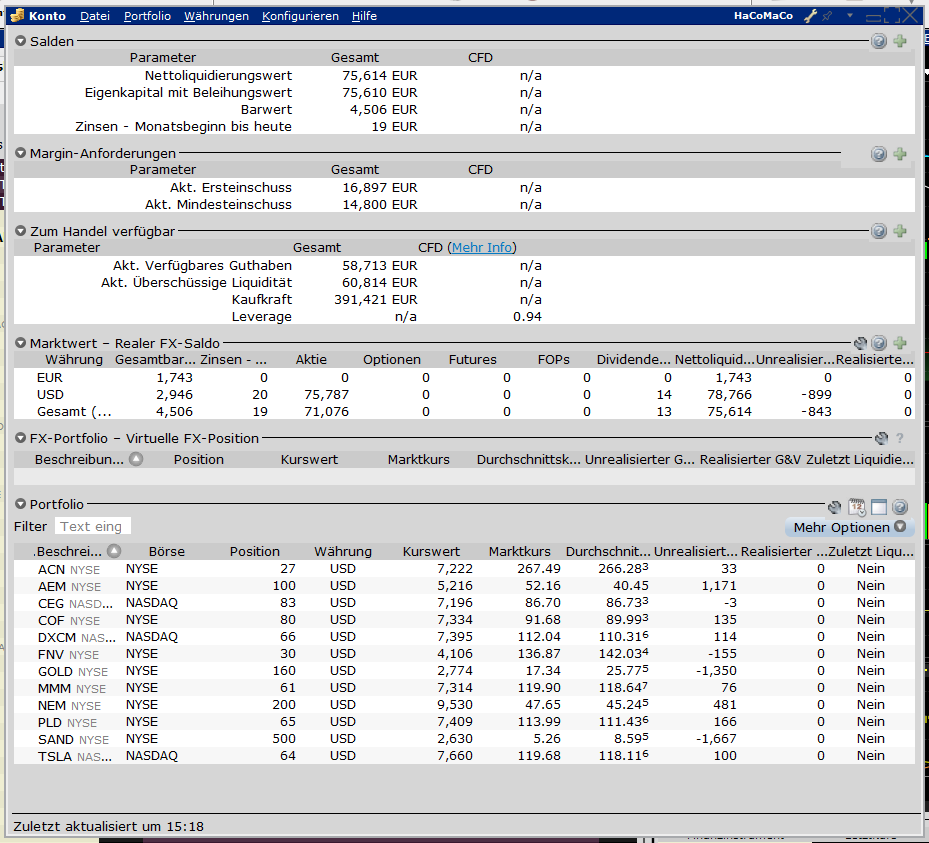This screenshot has height=843, width=929.
Task: Open configure wrench icon in Marktwert section
Action: coord(860,343)
